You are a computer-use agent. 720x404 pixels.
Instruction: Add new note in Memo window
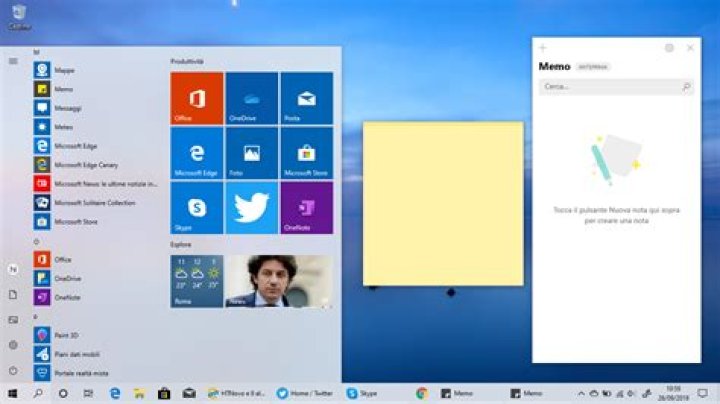tap(543, 48)
